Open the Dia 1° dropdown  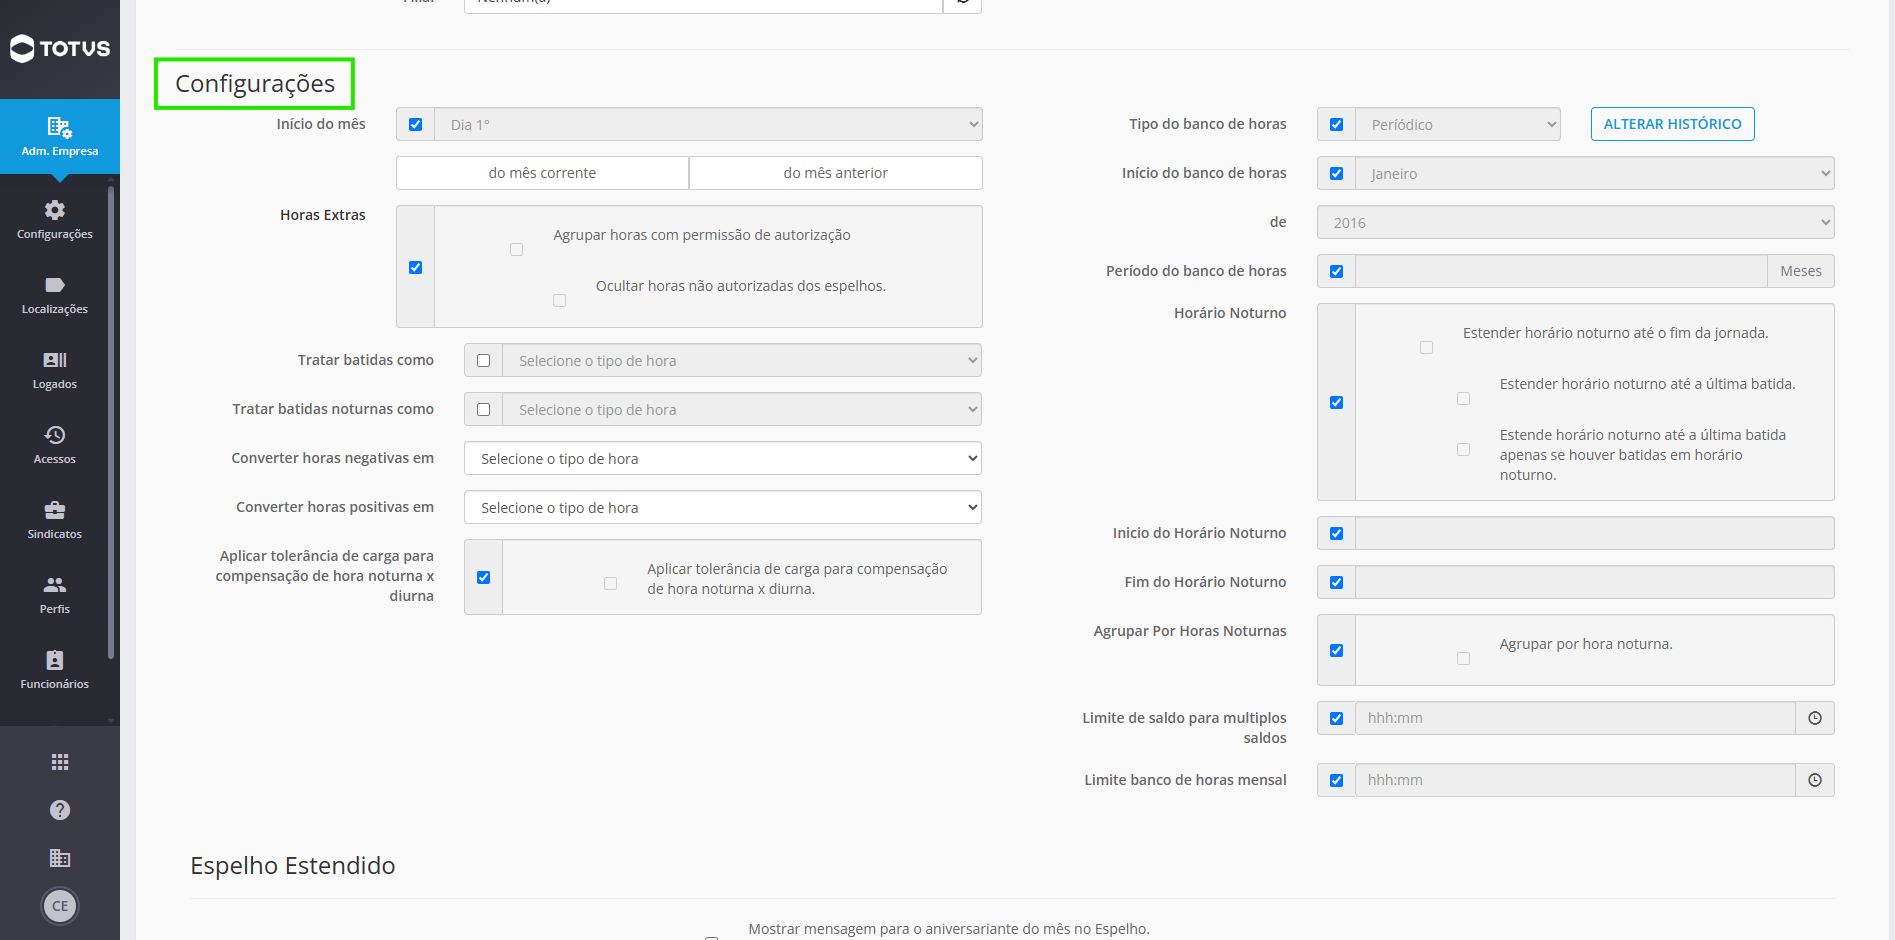(x=709, y=125)
